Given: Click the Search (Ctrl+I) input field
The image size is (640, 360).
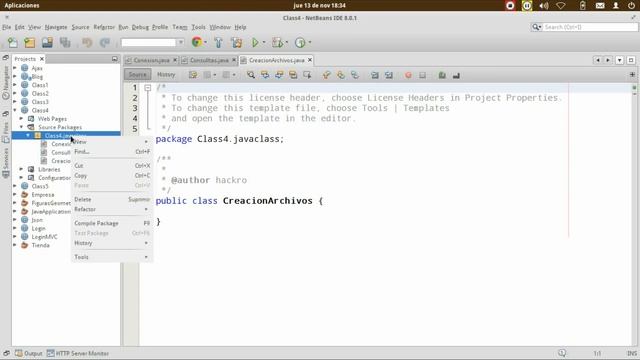Looking at the screenshot, I should (590, 27).
